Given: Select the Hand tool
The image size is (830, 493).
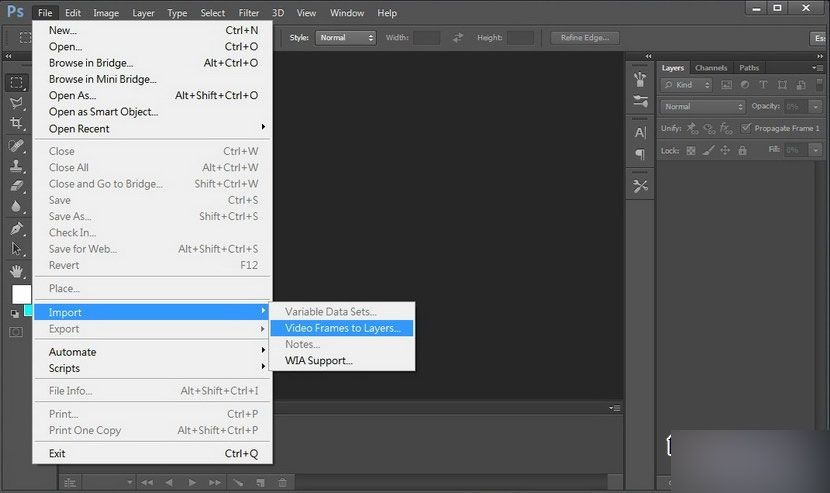Looking at the screenshot, I should (16, 272).
